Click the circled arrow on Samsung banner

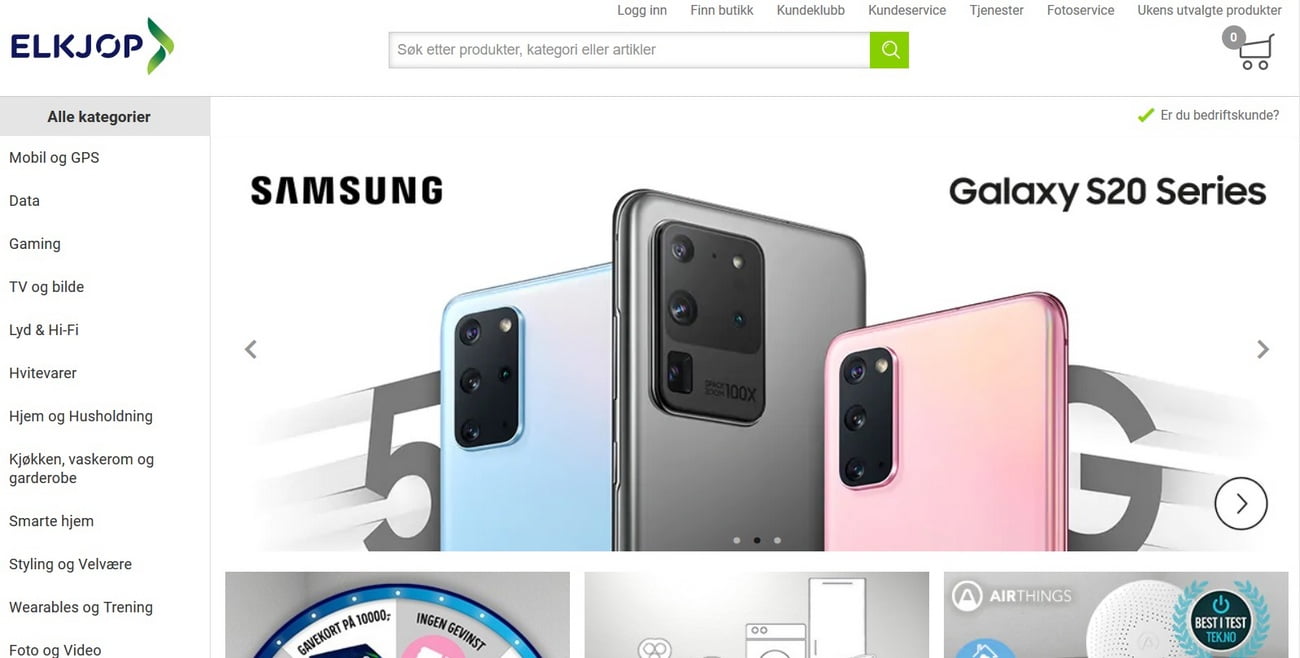point(1241,504)
